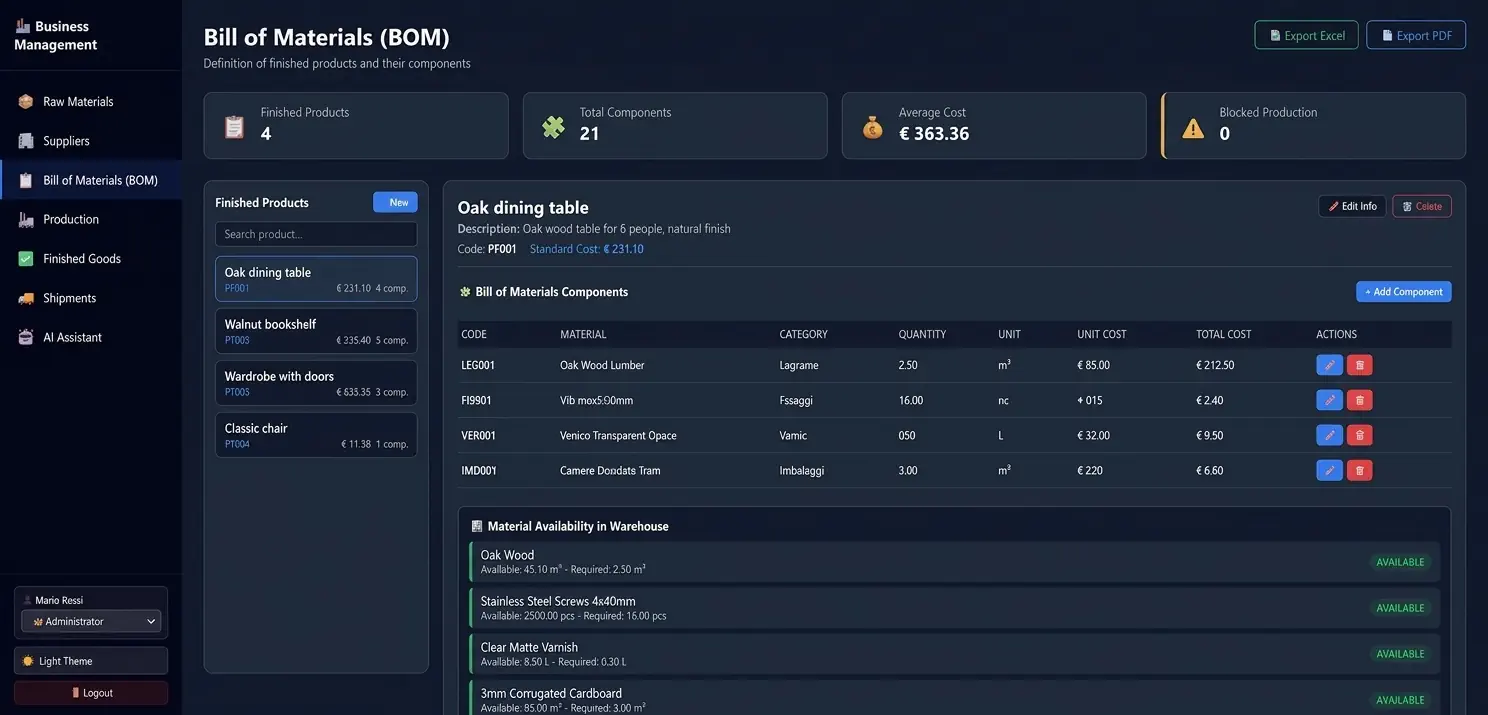Edit the IMD001 component row
The image size is (1488, 715).
pyautogui.click(x=1329, y=470)
